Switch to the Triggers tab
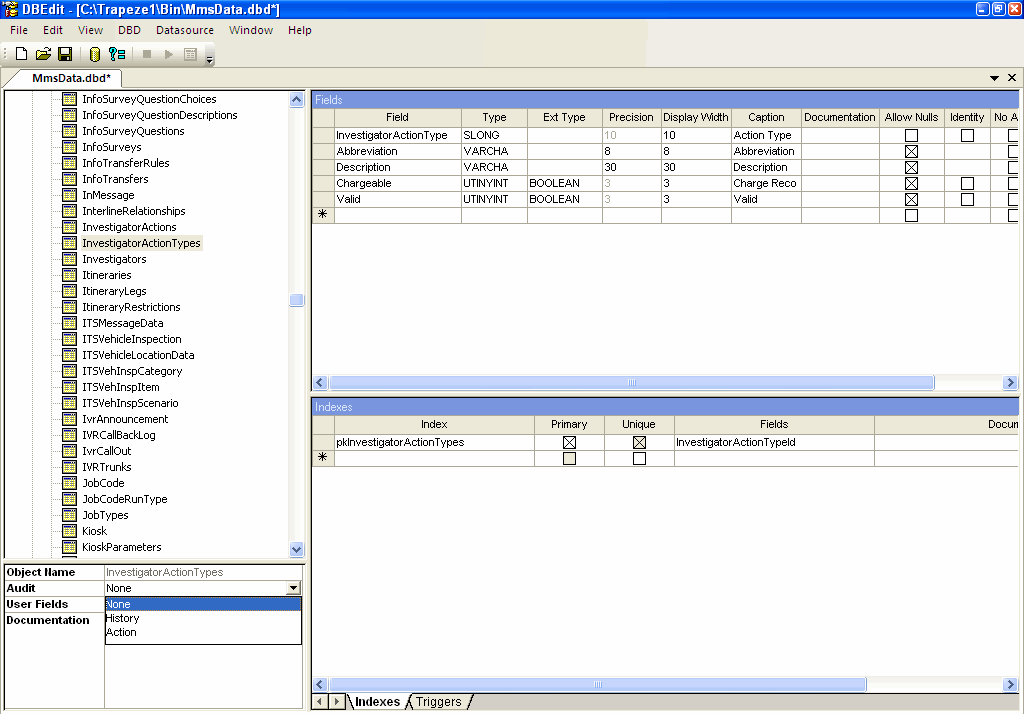 point(437,701)
